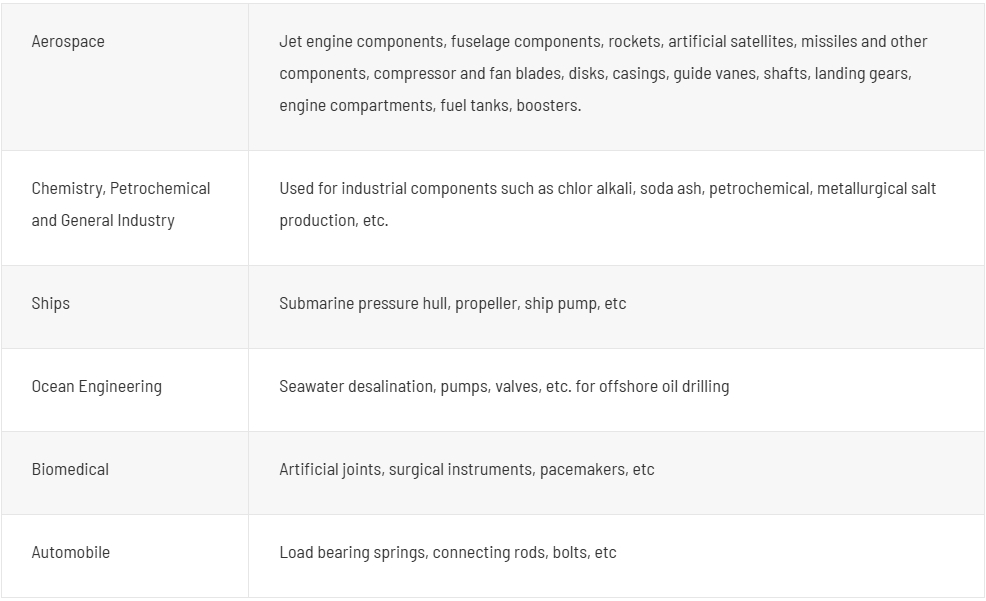Click the Aerospace row label
986x601 pixels.
tap(68, 41)
